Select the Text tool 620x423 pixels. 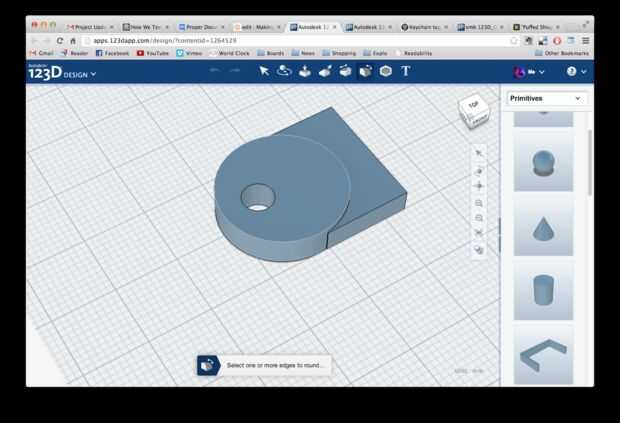tap(406, 71)
